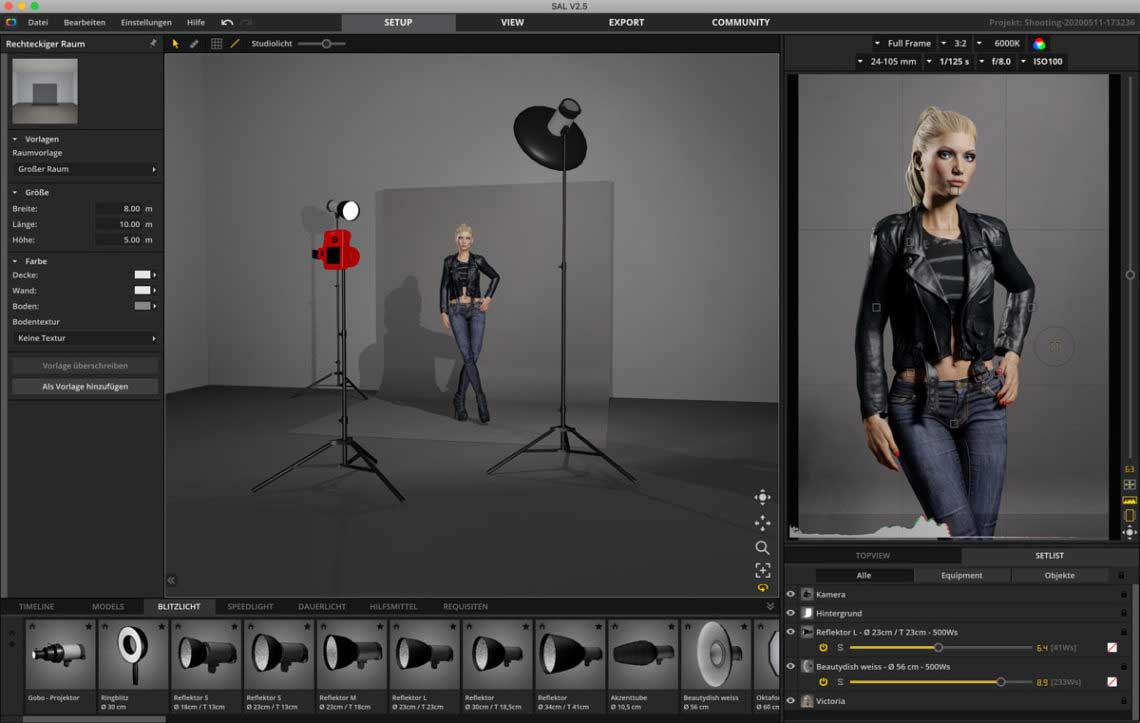Turn off power for Beautydish weiss
This screenshot has height=723, width=1140.
(823, 682)
